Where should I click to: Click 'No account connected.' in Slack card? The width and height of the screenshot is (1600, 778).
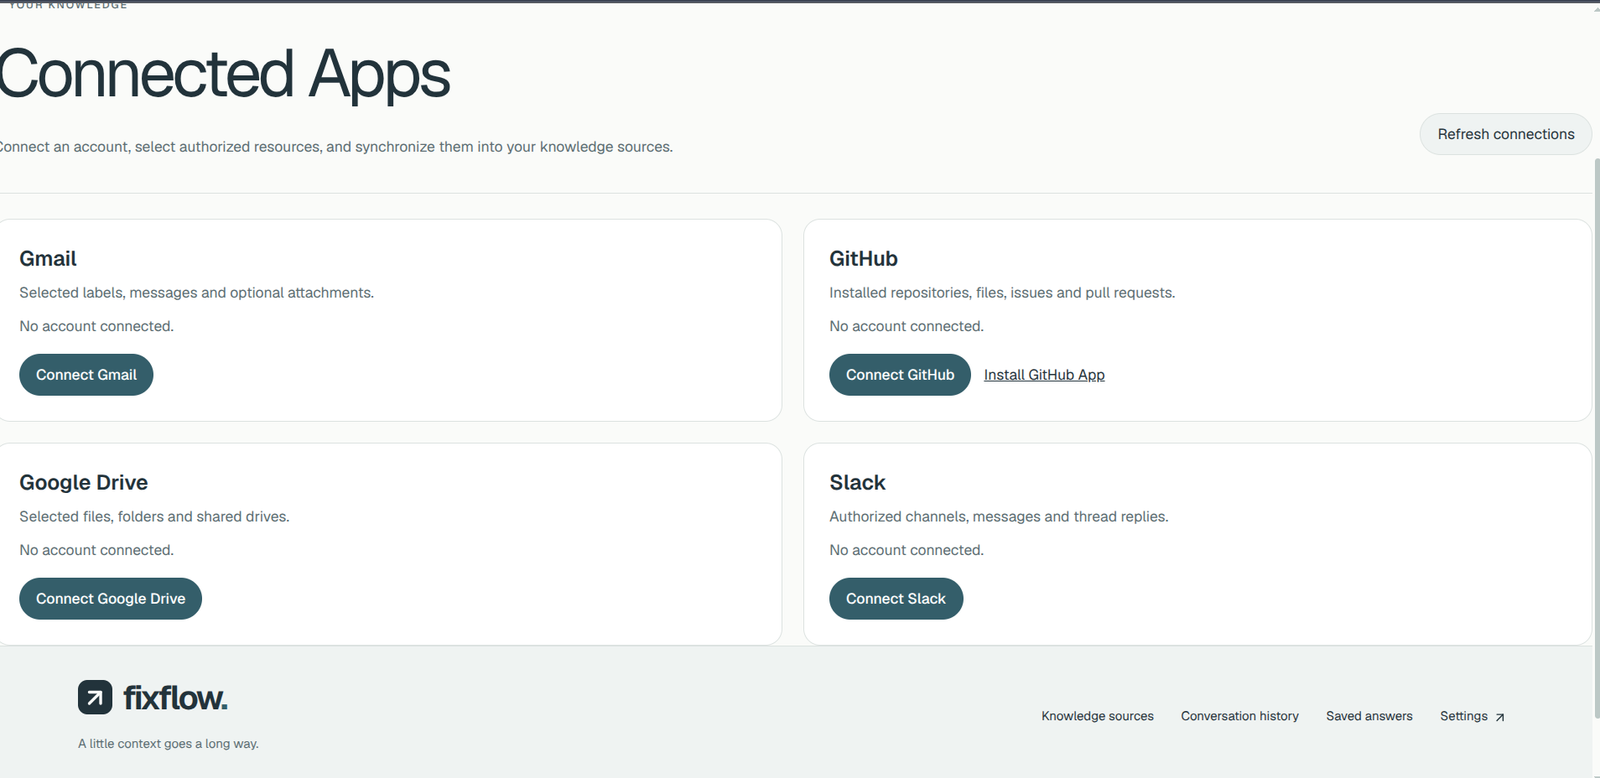906,550
